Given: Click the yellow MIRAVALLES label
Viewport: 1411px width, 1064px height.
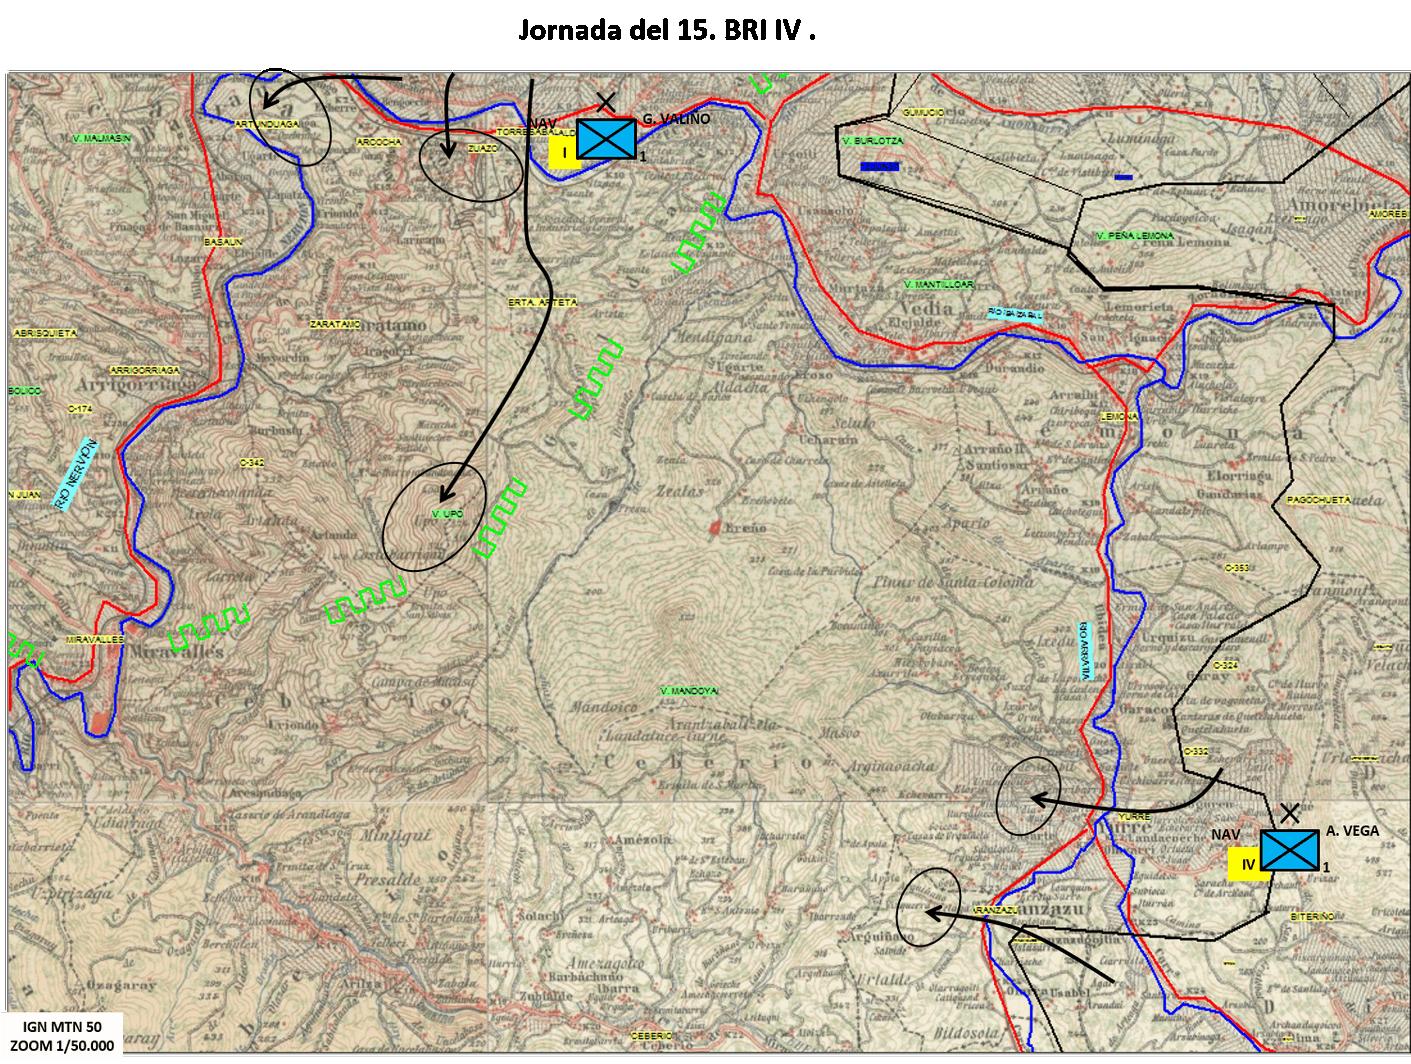Looking at the screenshot, I should pyautogui.click(x=96, y=639).
